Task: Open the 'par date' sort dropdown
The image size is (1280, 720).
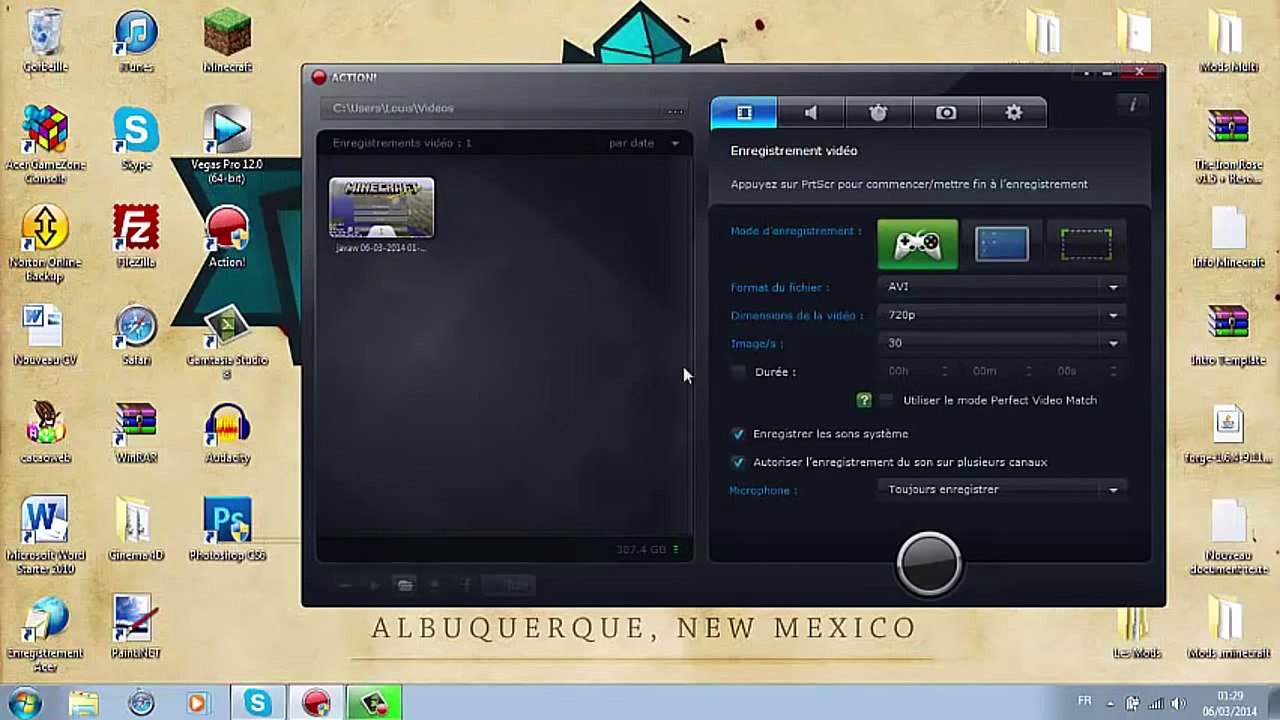Action: pyautogui.click(x=644, y=143)
